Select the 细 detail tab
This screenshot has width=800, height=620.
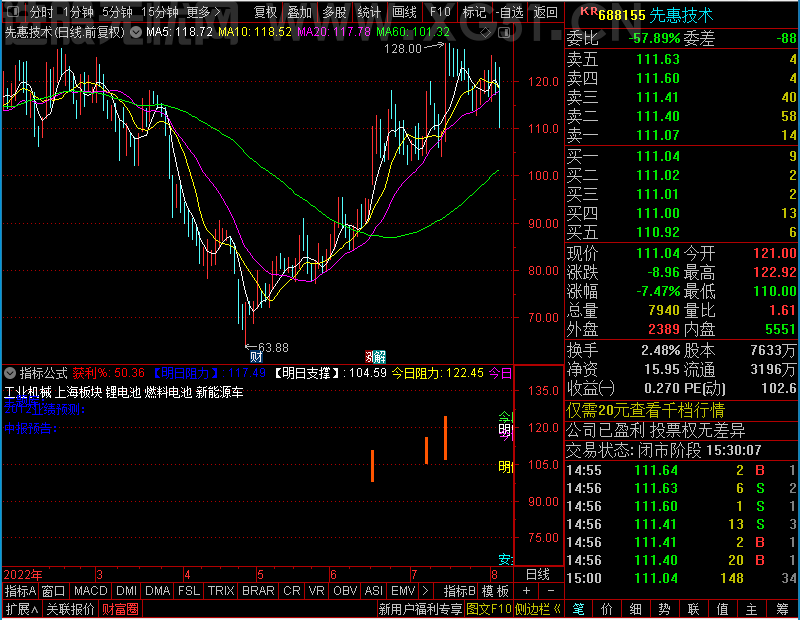[x=635, y=609]
